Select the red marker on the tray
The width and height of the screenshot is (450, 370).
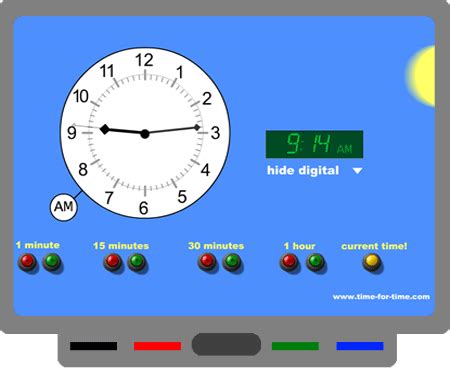click(157, 346)
